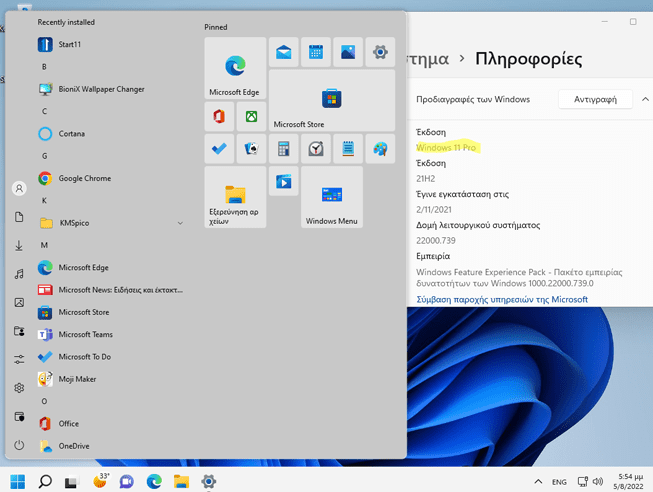Click the Windows Start button on the taskbar
This screenshot has height=492, width=653.
point(17,482)
